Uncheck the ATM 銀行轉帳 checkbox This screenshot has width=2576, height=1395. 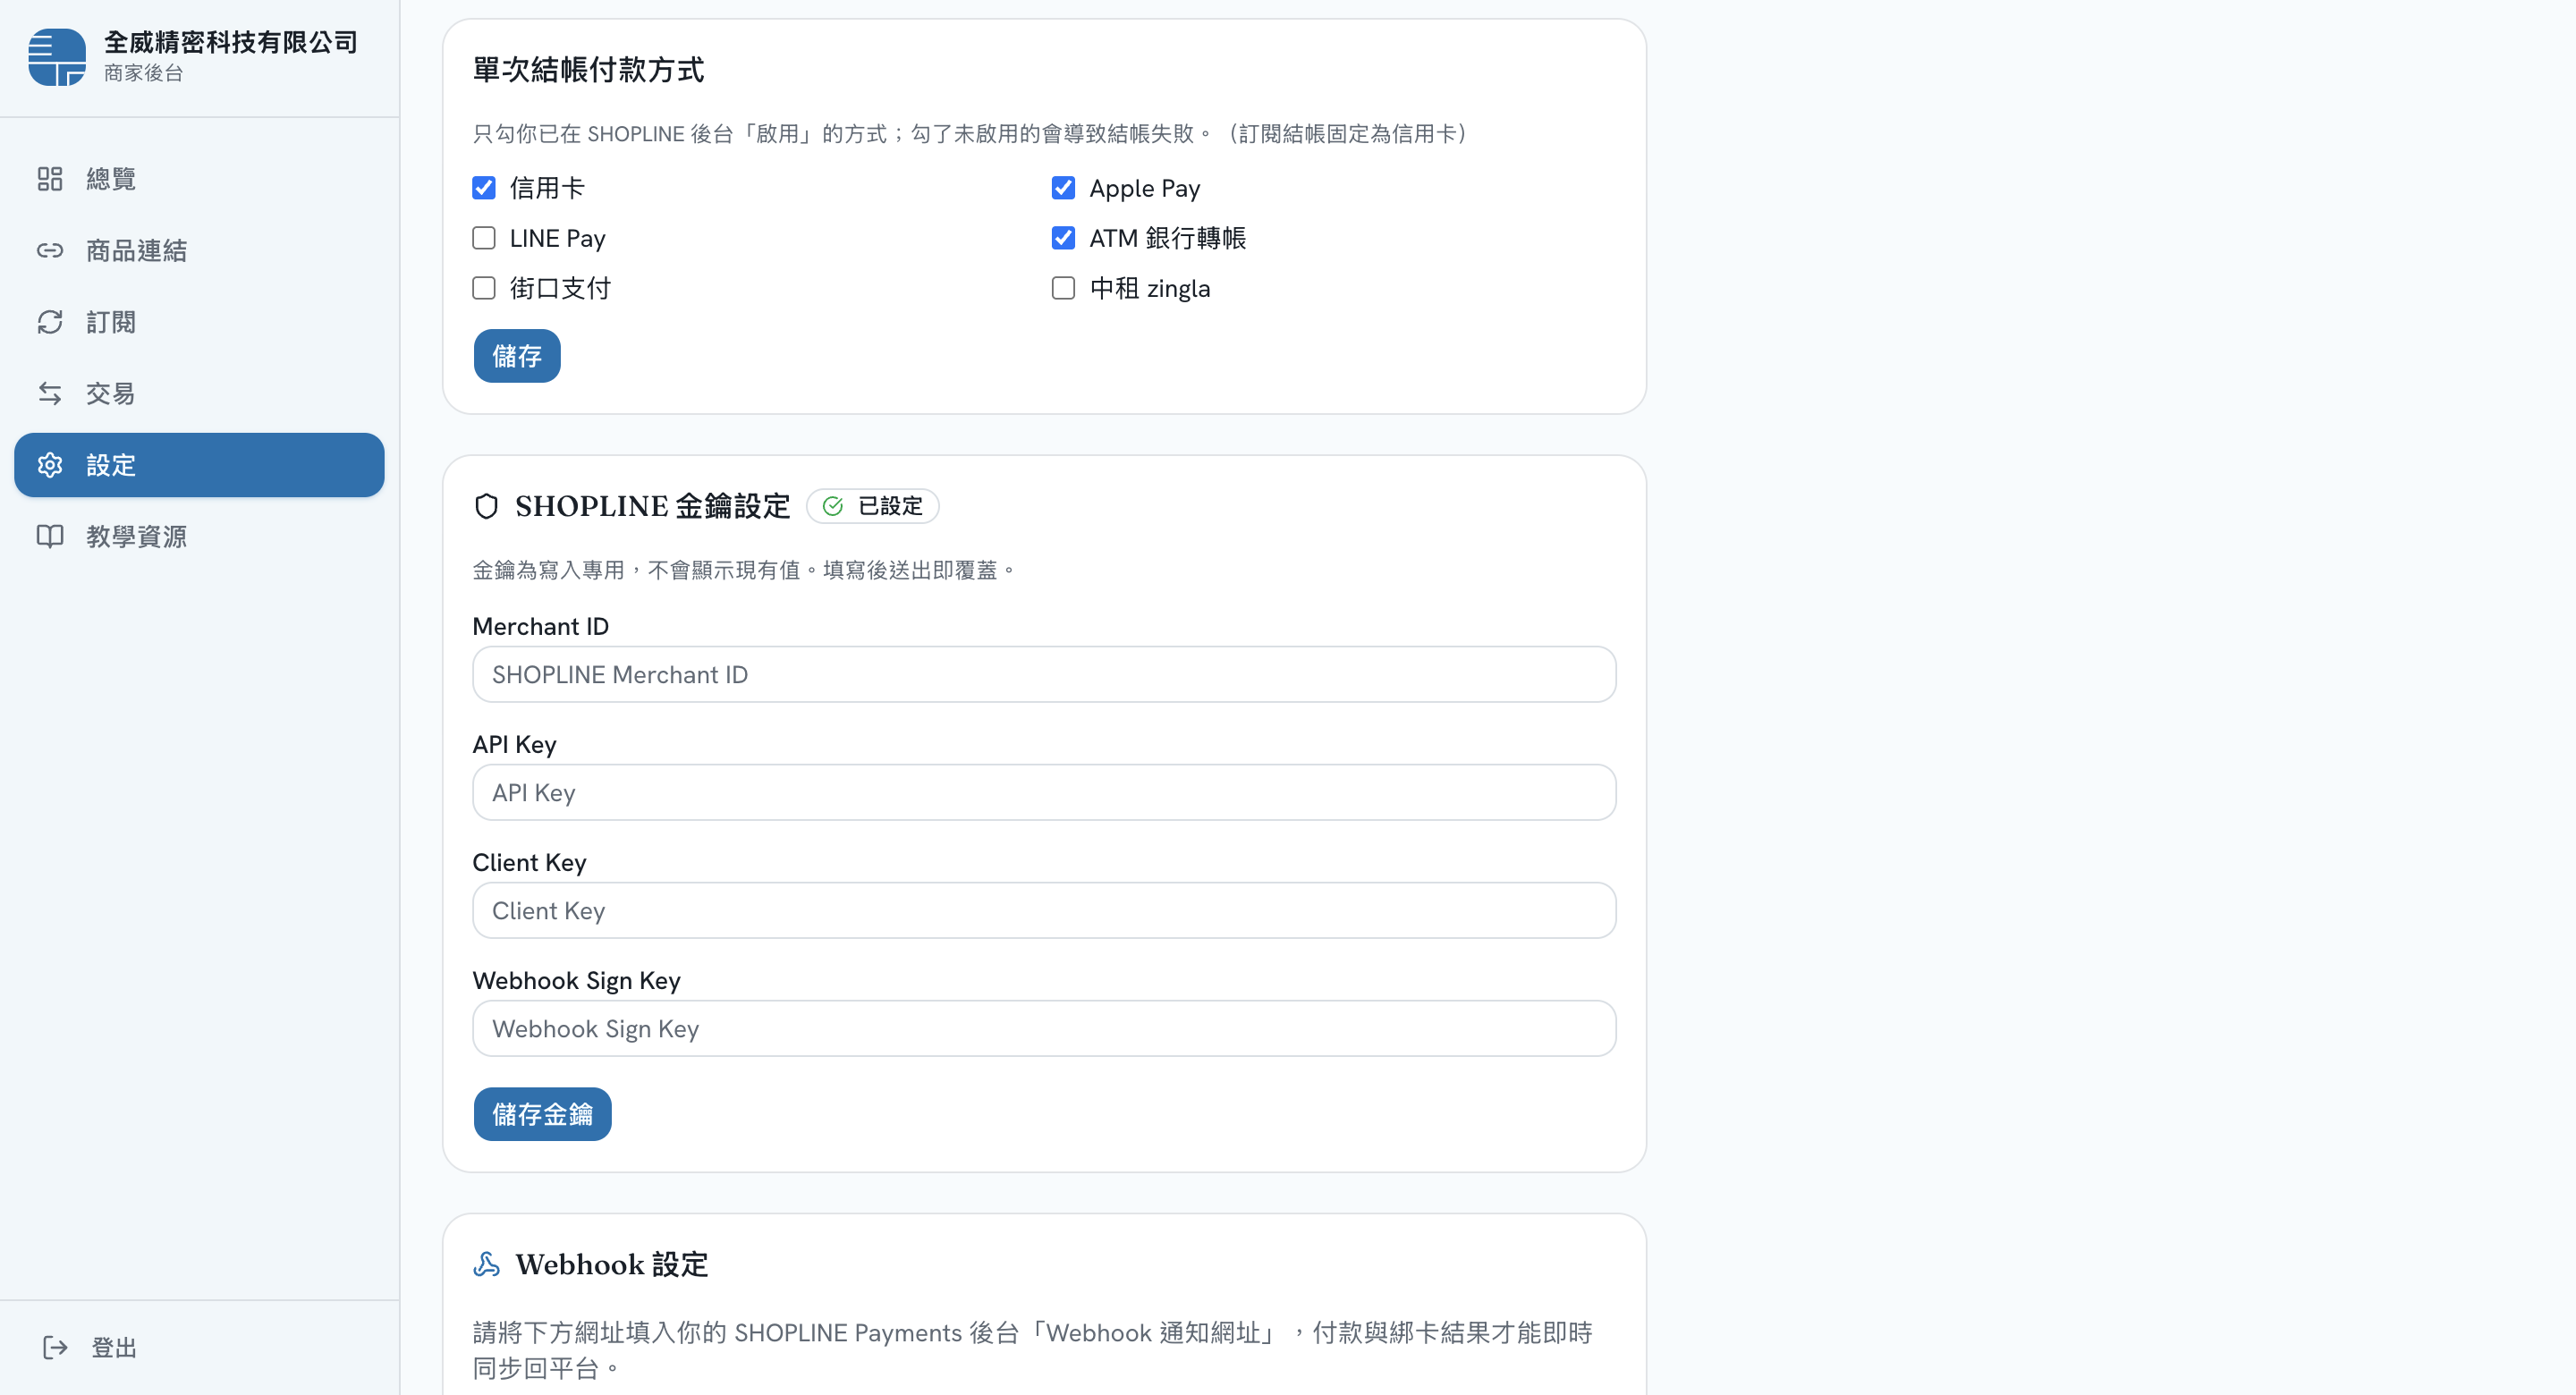coord(1063,238)
